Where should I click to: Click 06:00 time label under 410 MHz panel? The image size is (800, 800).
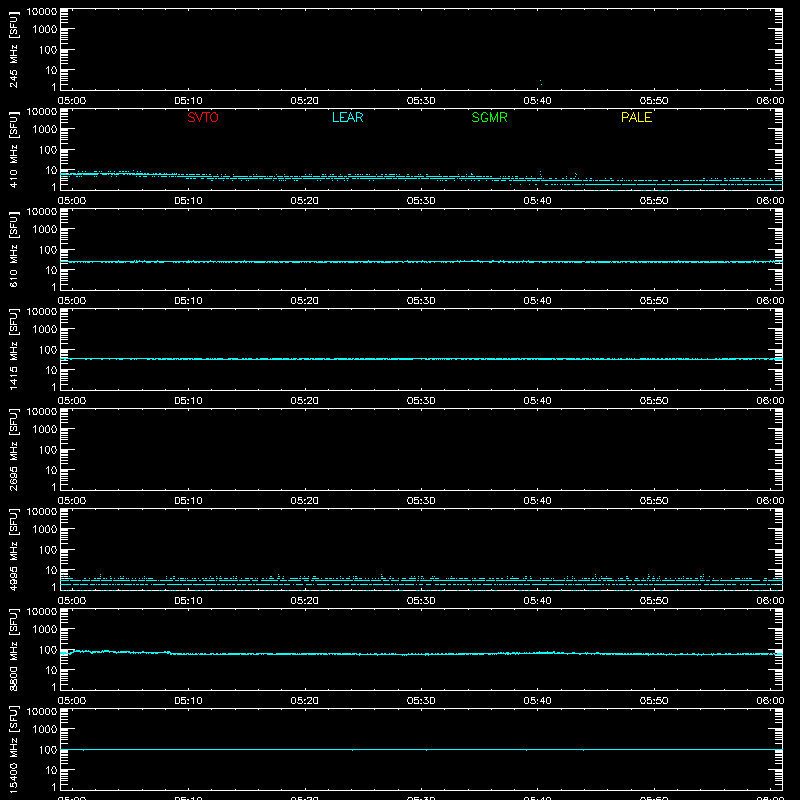pyautogui.click(x=770, y=201)
